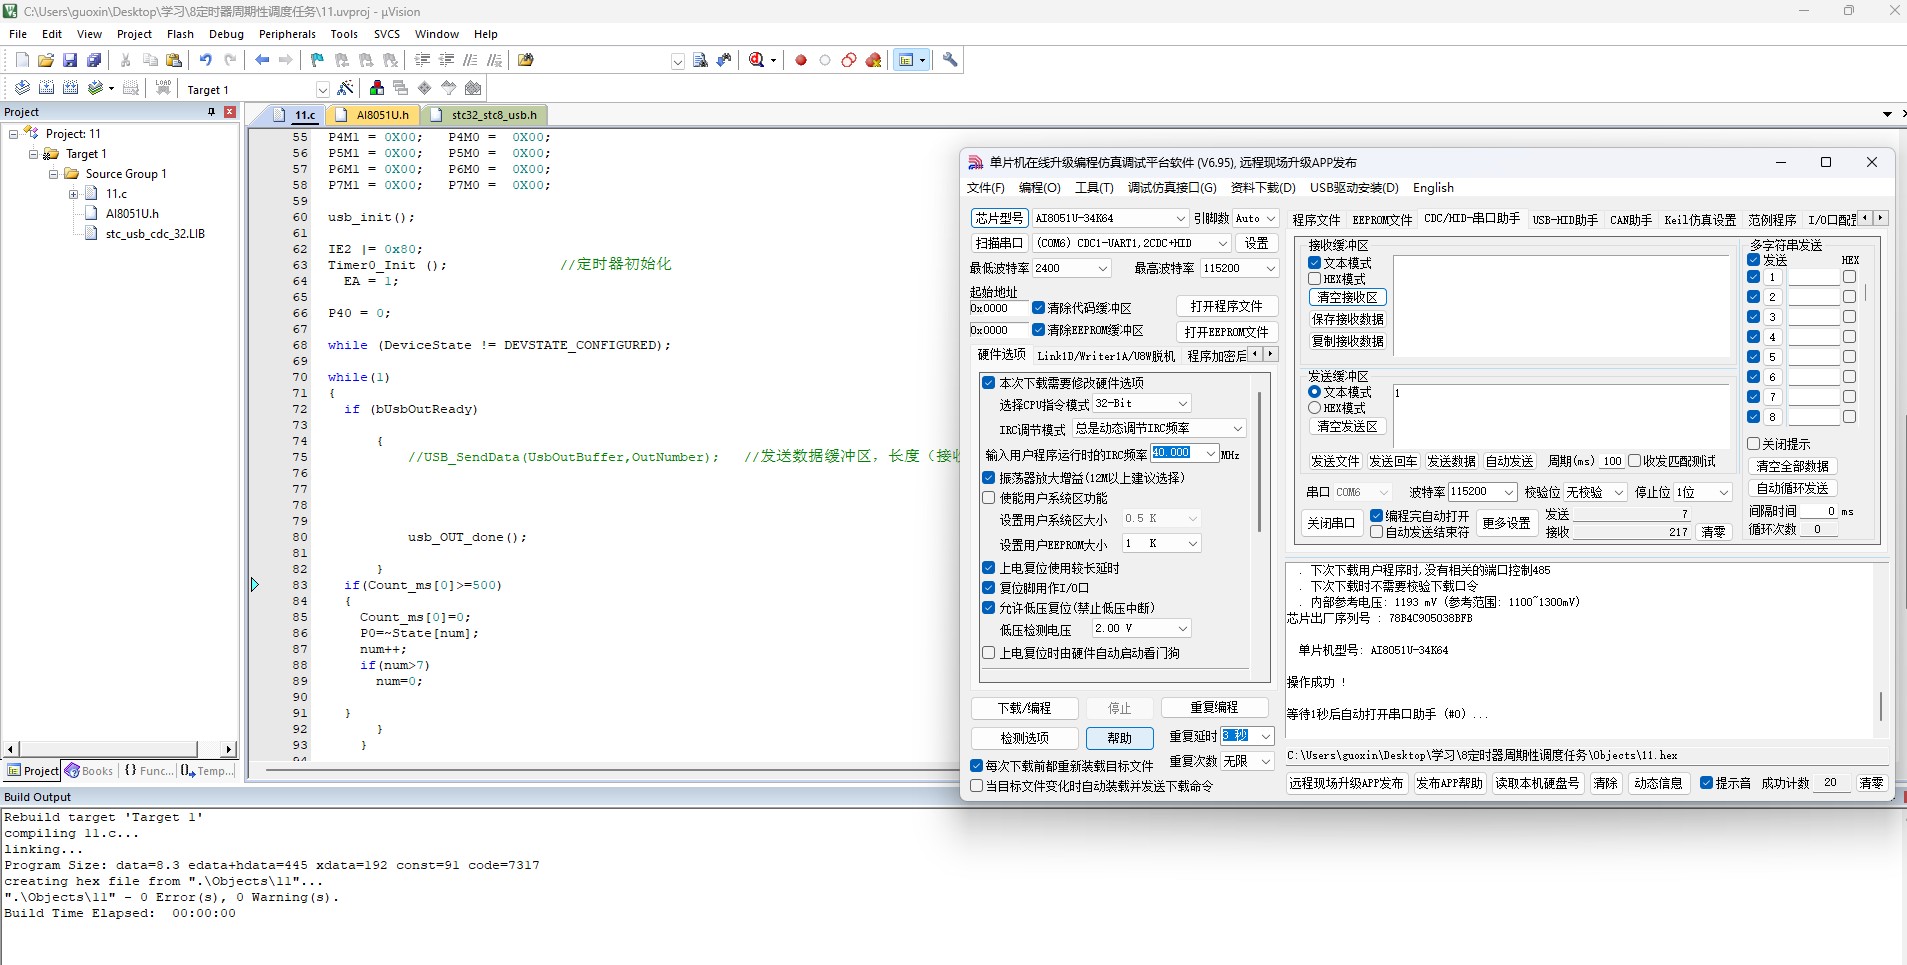
Task: Click the 打开程序文件 button
Action: tap(1226, 306)
